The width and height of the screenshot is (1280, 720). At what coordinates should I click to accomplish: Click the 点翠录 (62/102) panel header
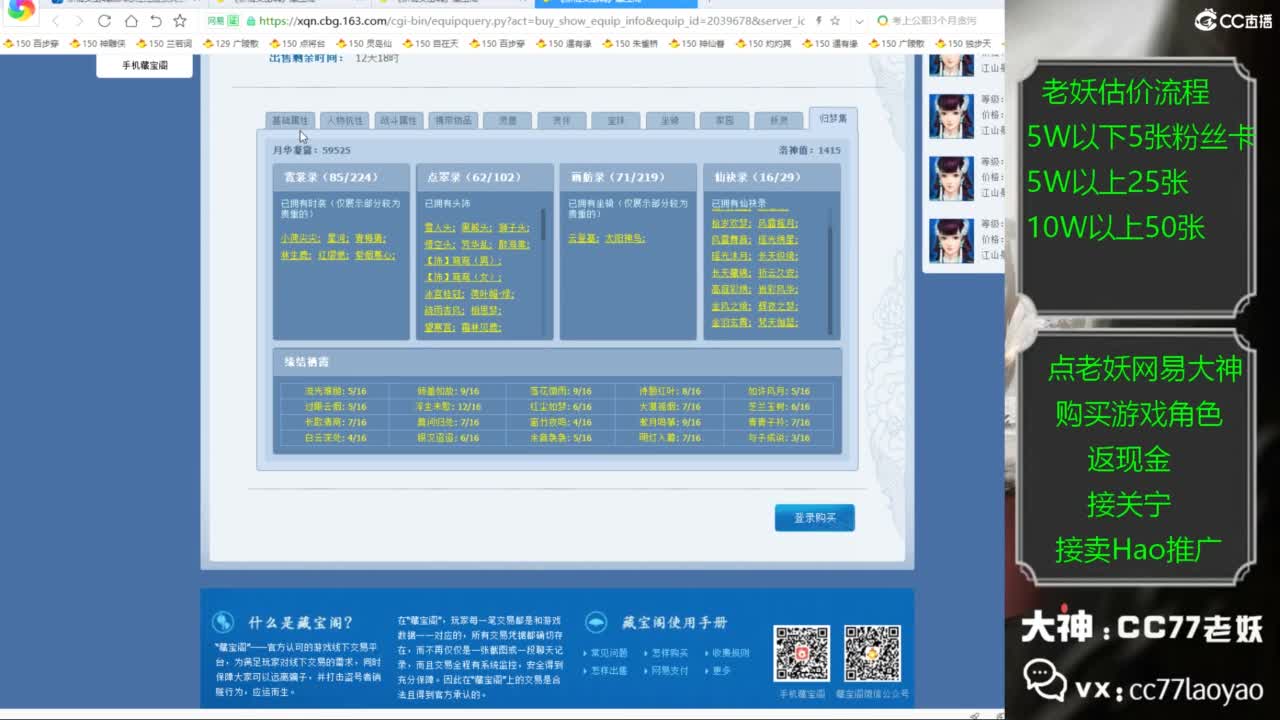tap(485, 177)
